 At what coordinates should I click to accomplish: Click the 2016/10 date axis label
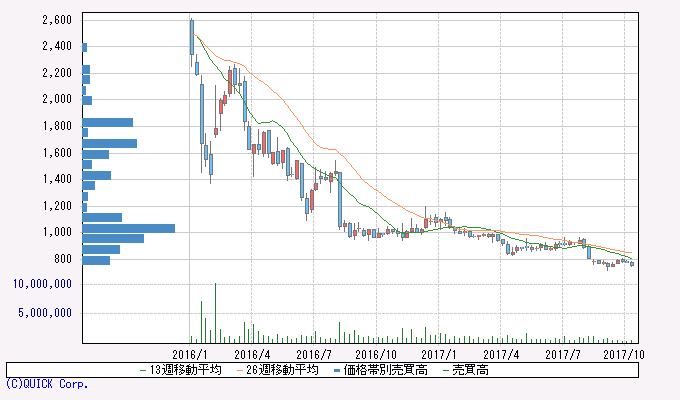pyautogui.click(x=376, y=355)
